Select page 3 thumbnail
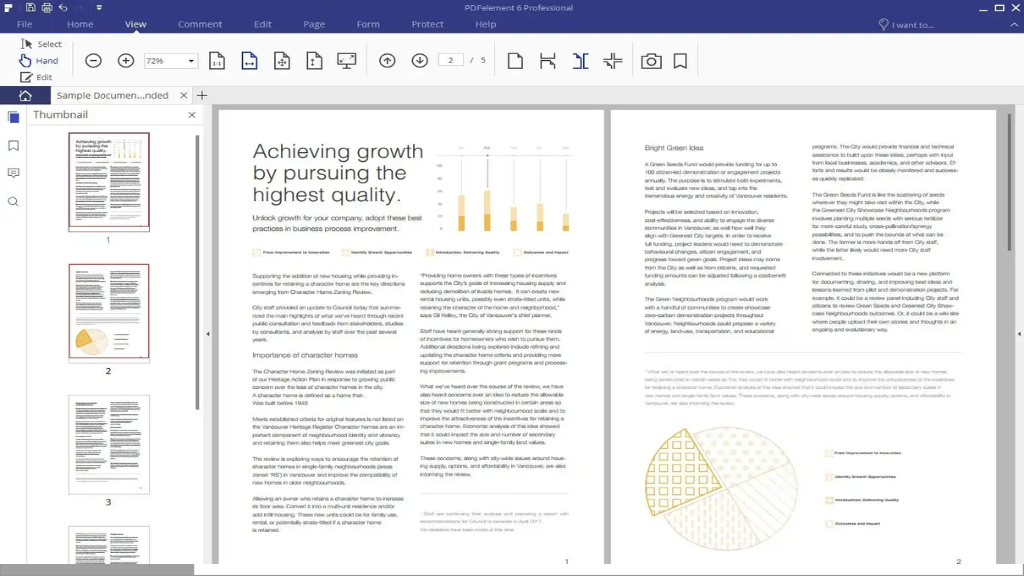The image size is (1024, 576). (x=109, y=444)
